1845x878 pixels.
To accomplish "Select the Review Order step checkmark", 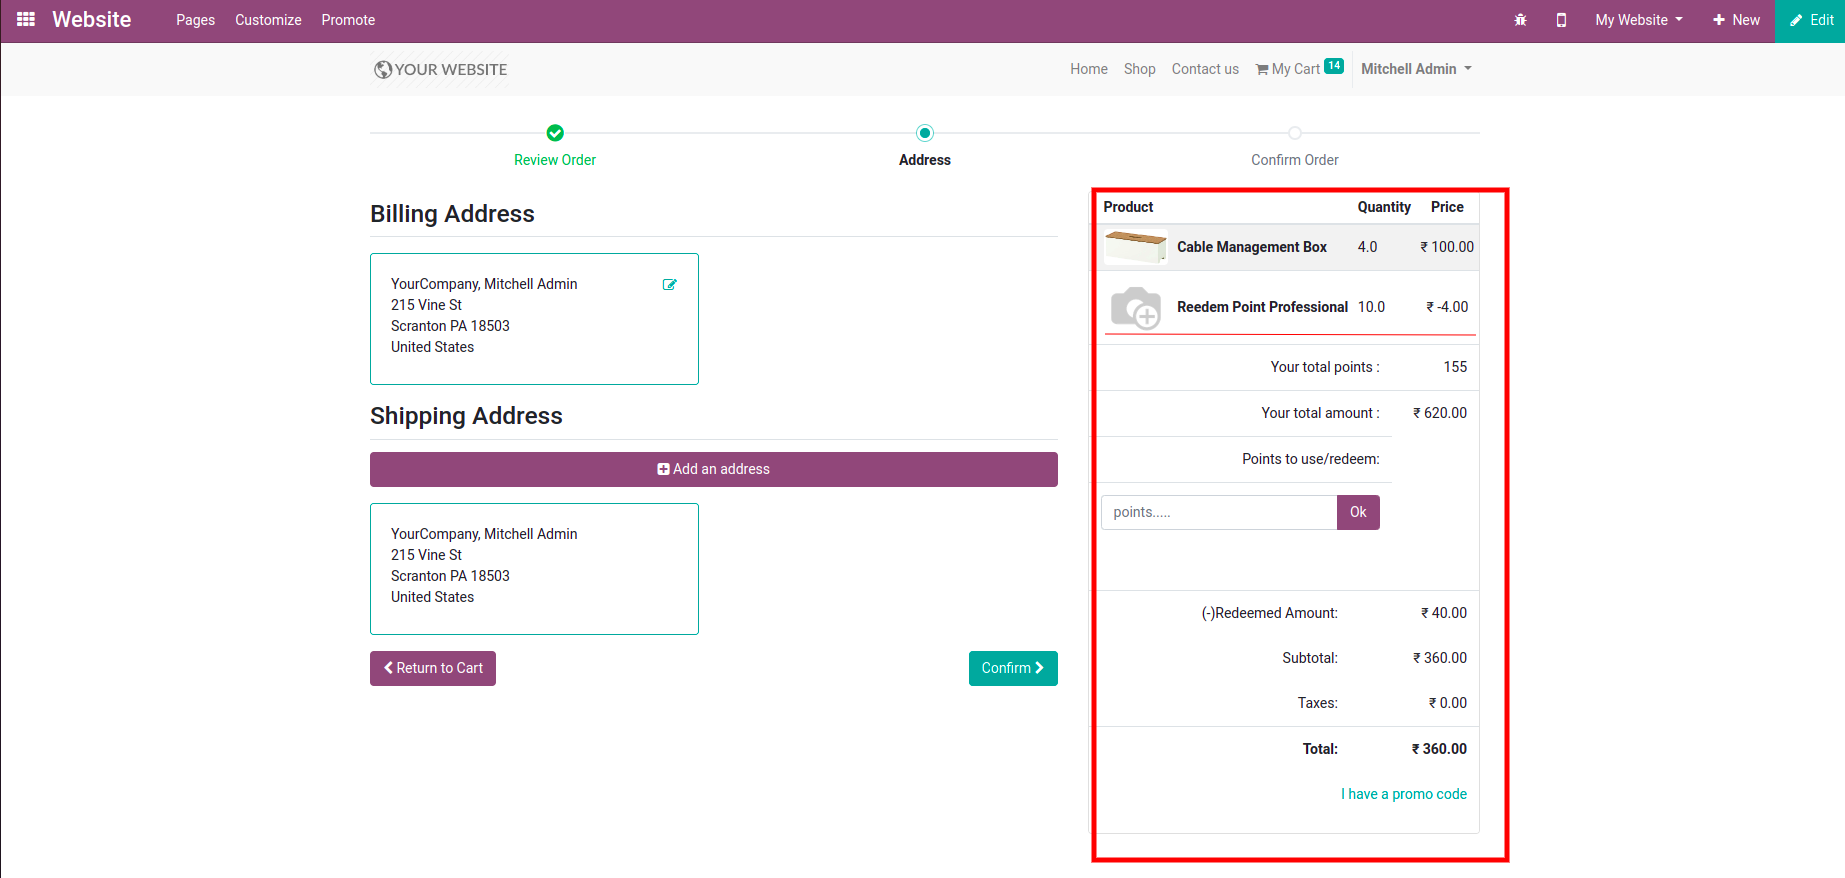I will click(555, 133).
